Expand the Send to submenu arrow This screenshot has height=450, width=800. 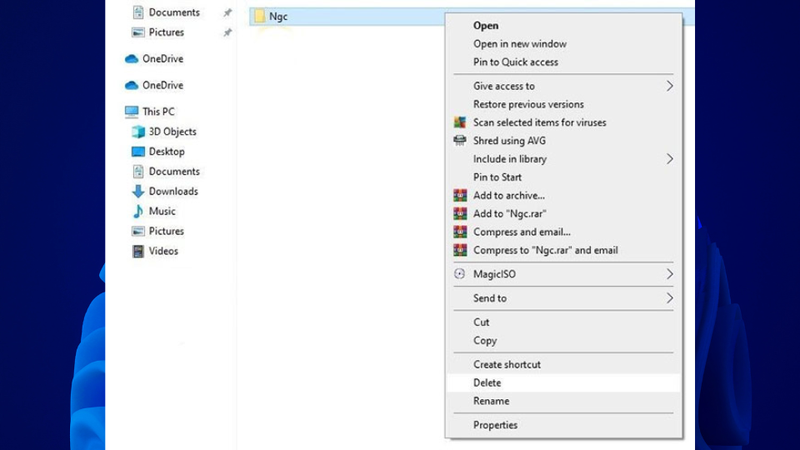tap(669, 298)
